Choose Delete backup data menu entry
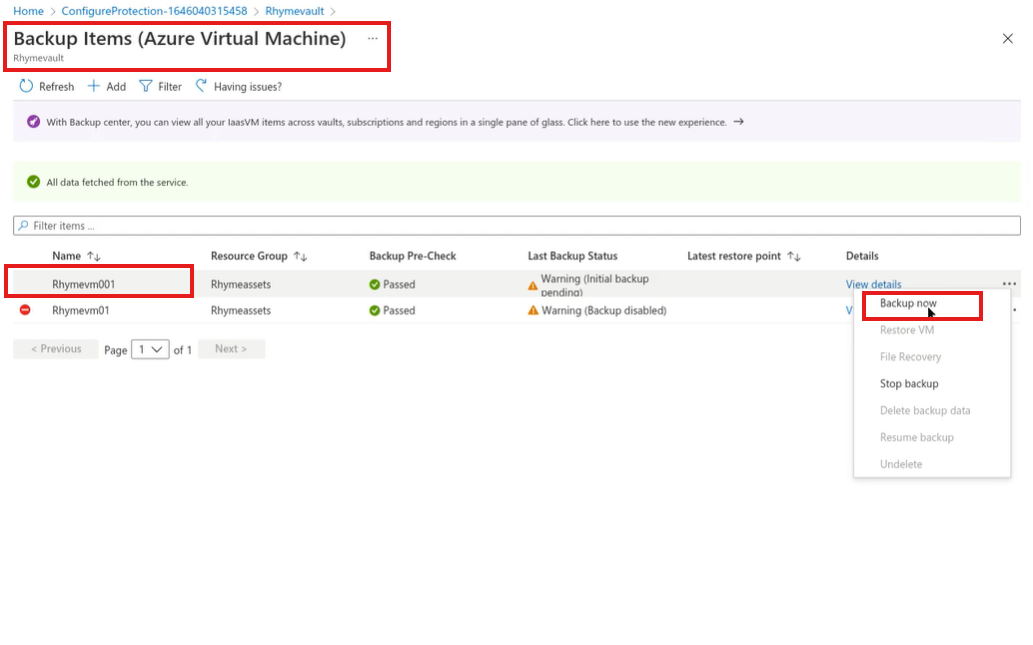Image resolution: width=1033 pixels, height=645 pixels. pyautogui.click(x=924, y=410)
